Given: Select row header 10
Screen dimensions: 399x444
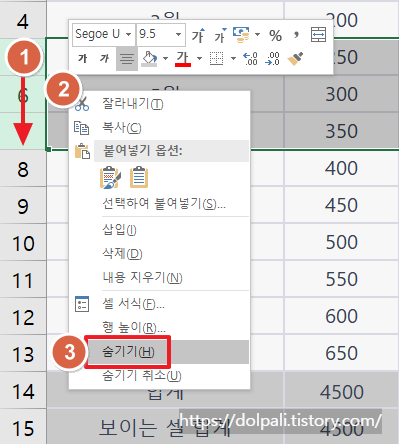Looking at the screenshot, I should point(23,243).
